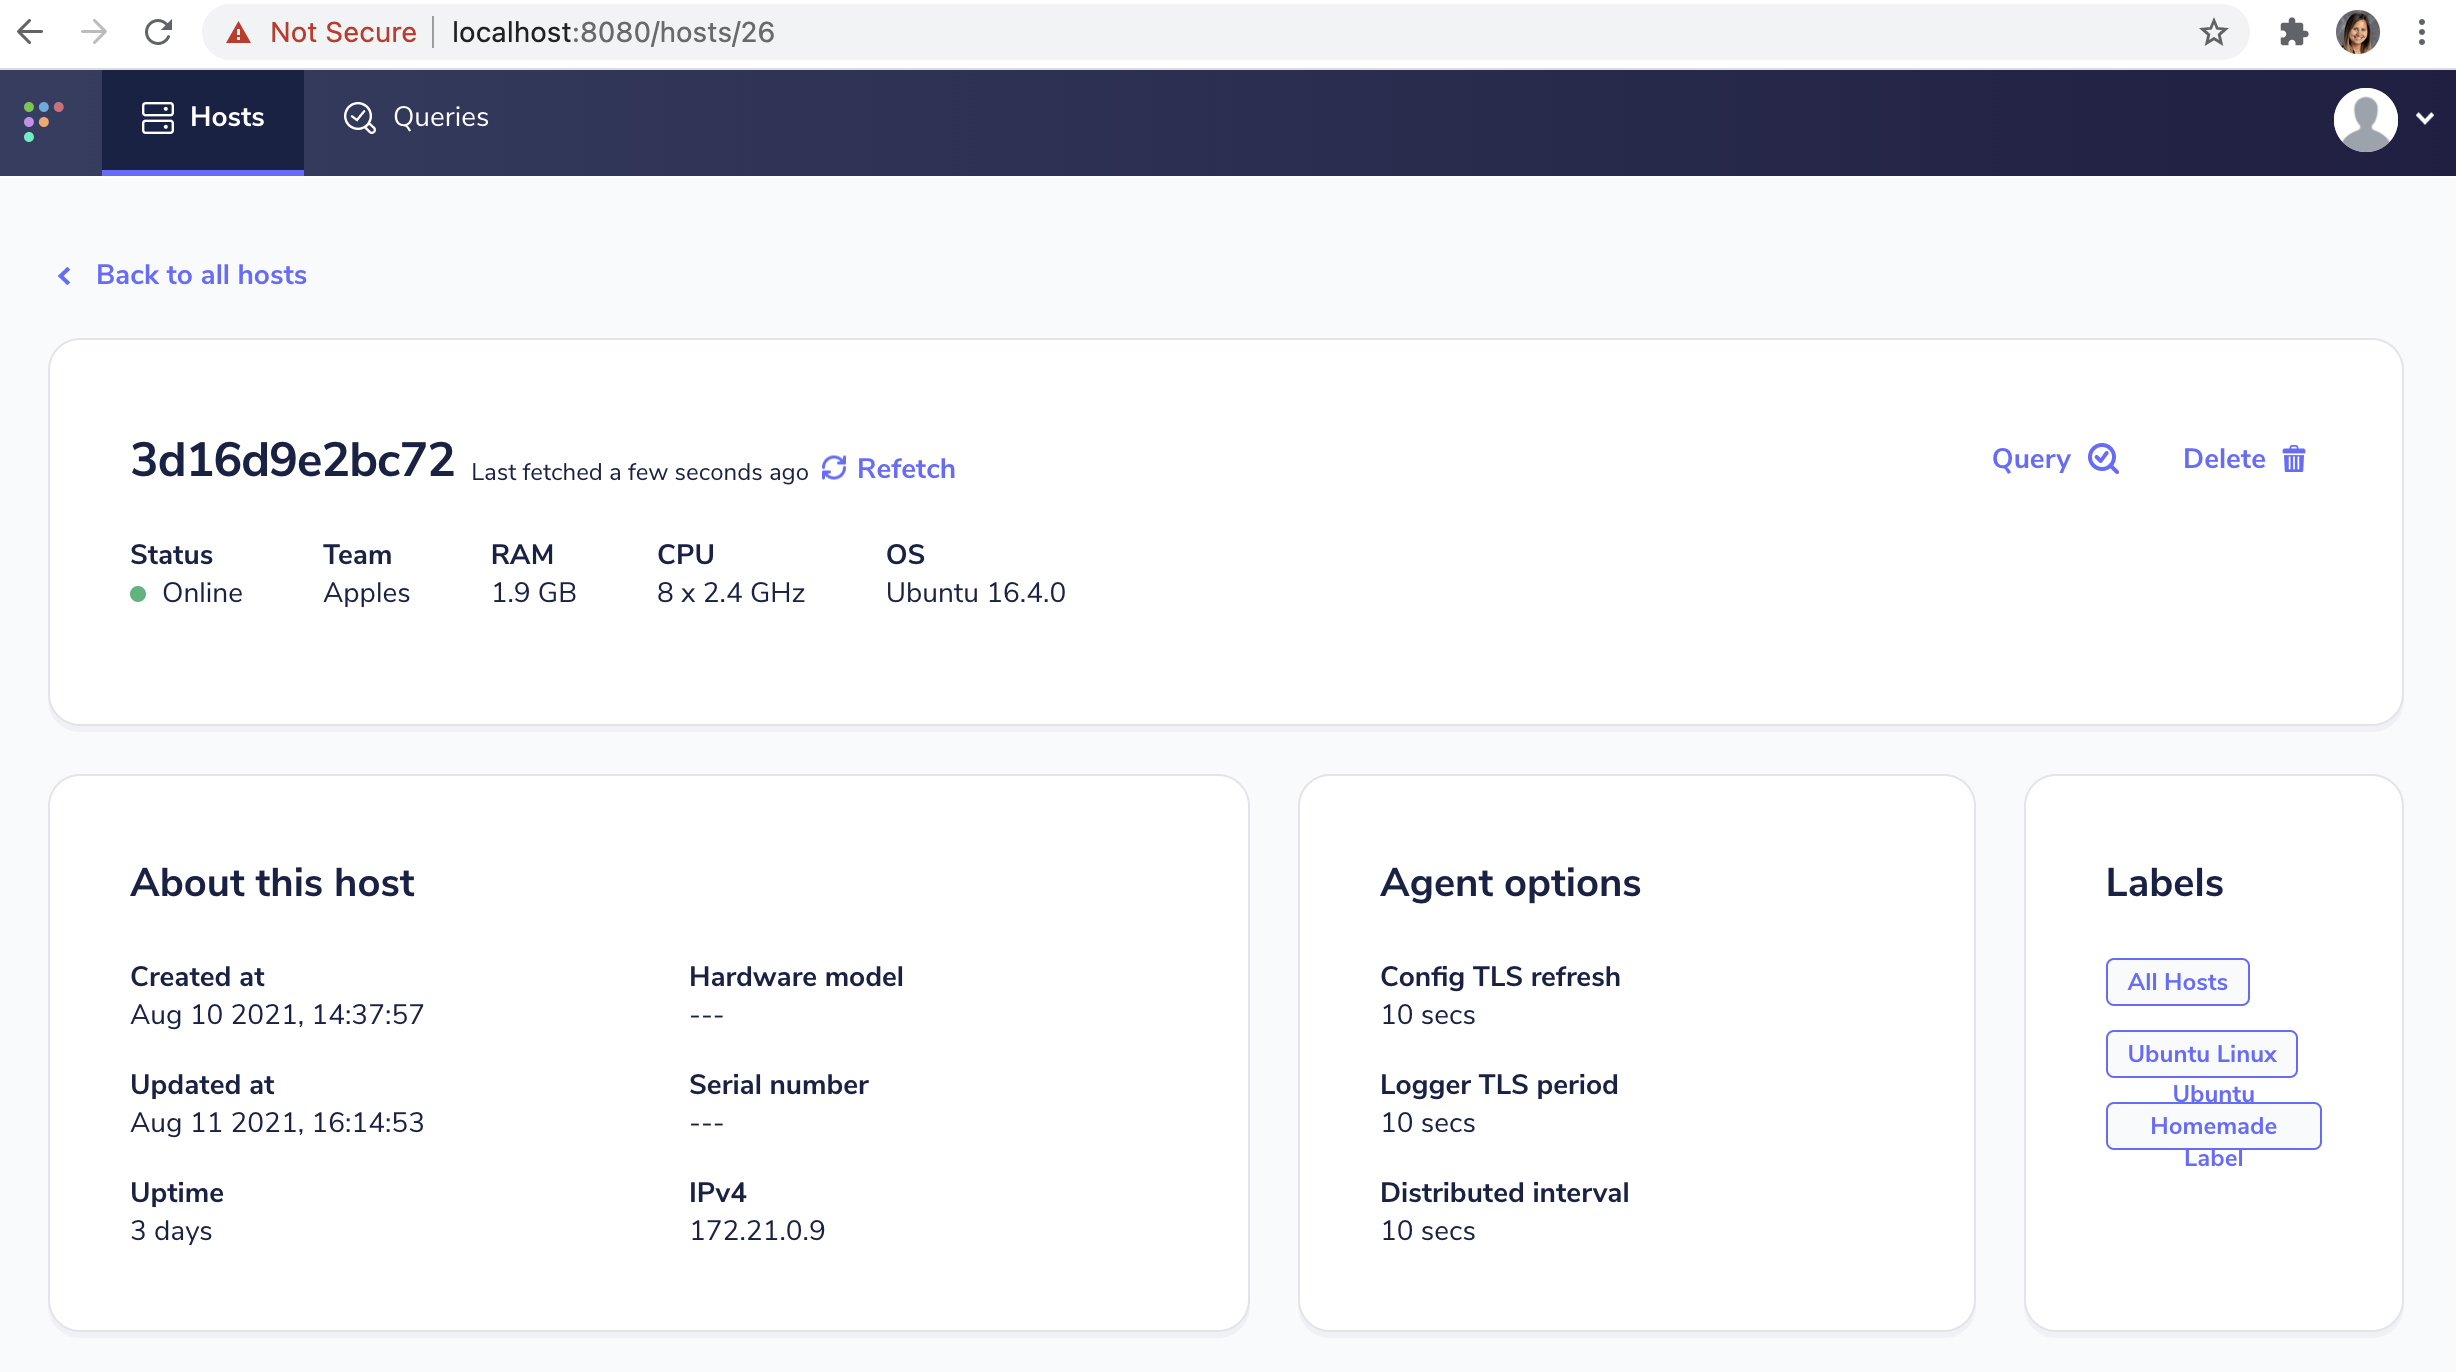Click the user avatar in the navigation bar
The width and height of the screenshot is (2456, 1372).
point(2365,119)
